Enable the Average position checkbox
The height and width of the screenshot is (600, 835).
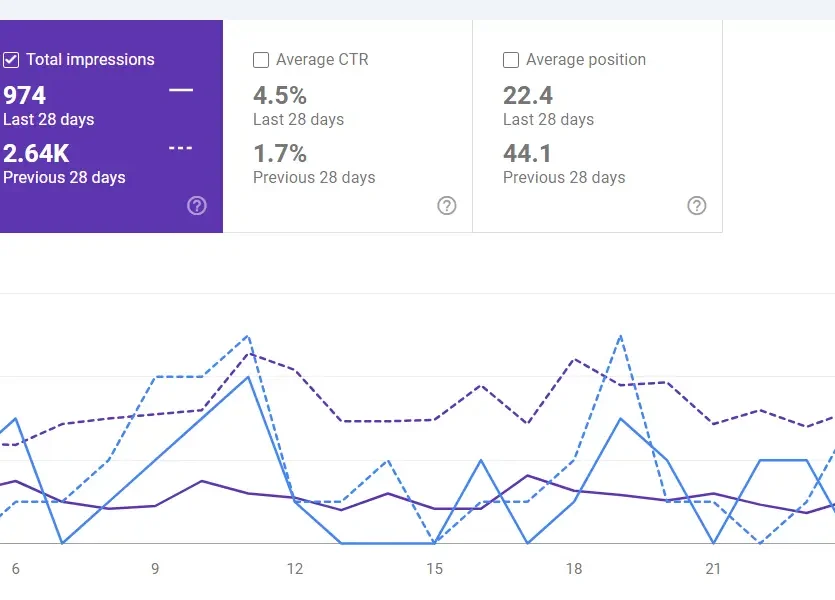pos(511,60)
